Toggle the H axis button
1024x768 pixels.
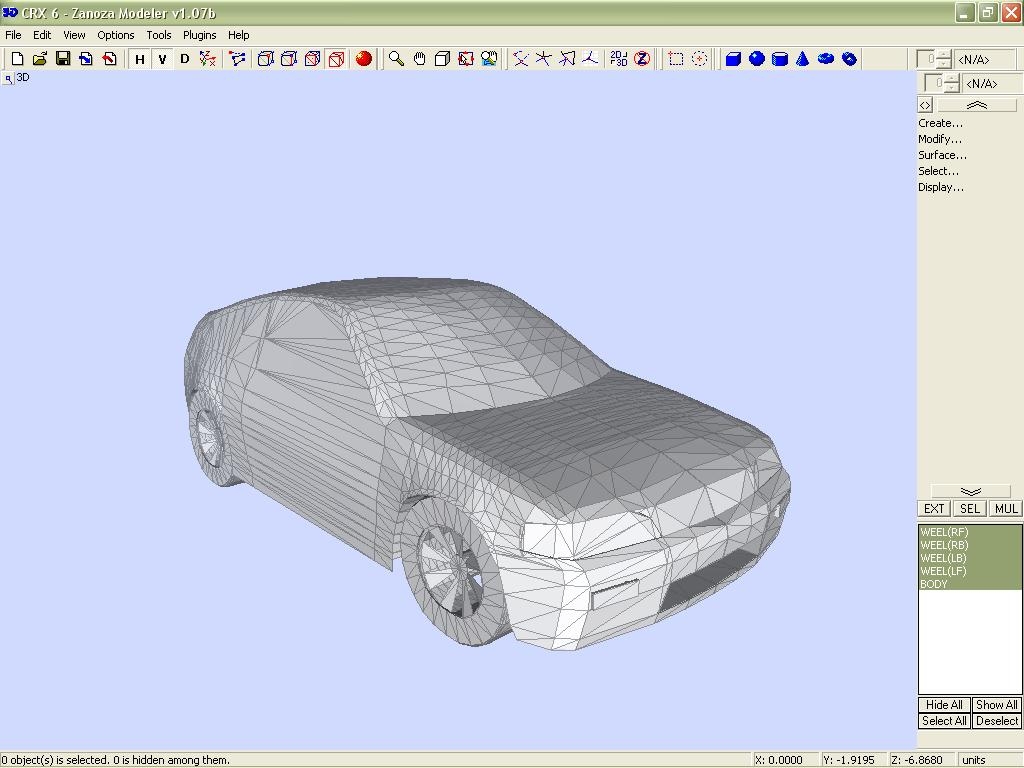[140, 59]
